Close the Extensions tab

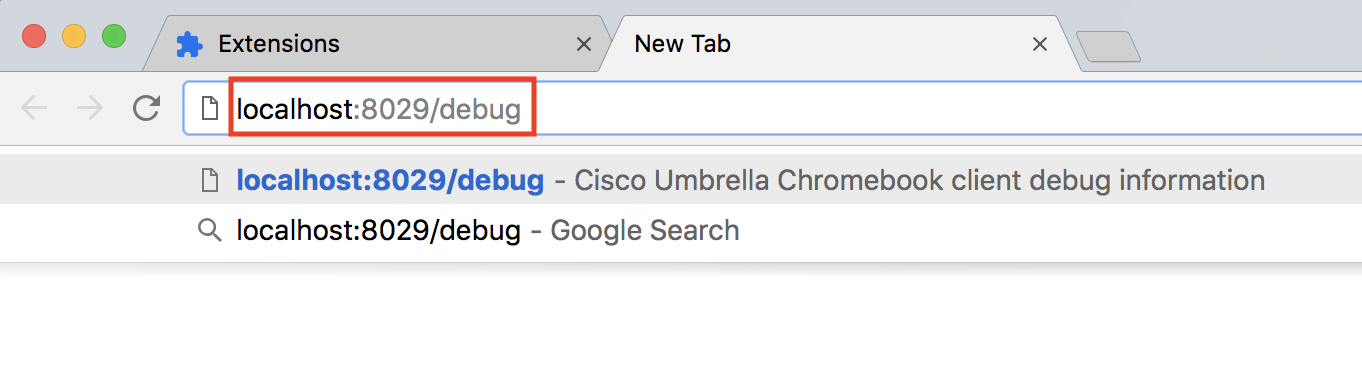pos(585,44)
